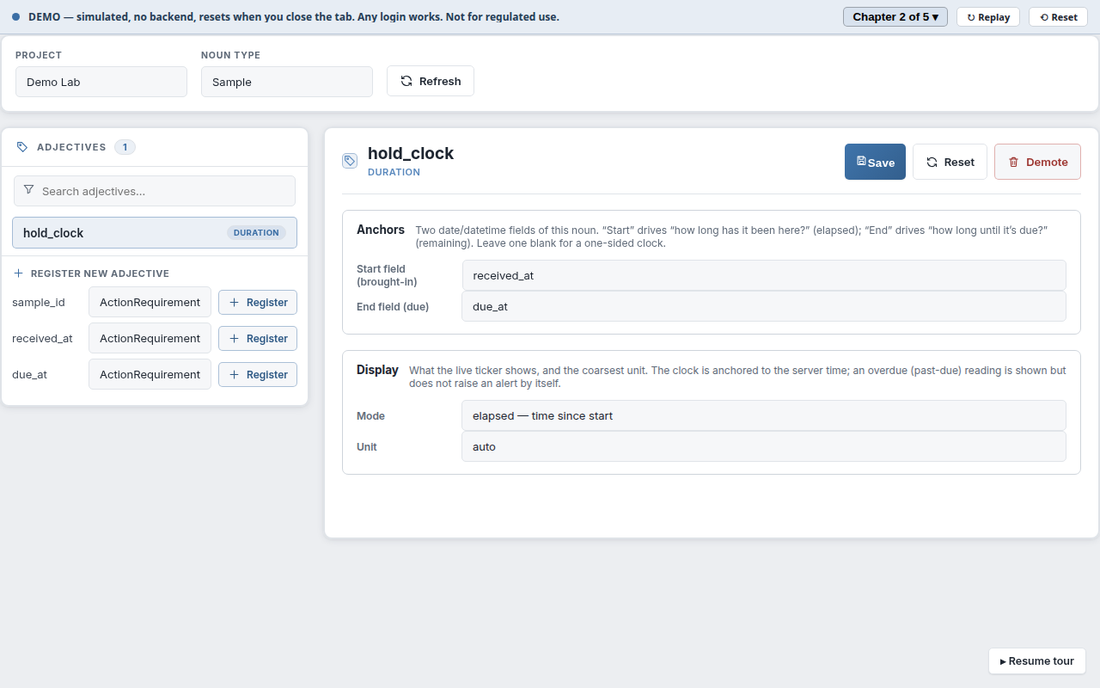This screenshot has height=688, width=1100.
Task: Click the Refresh button
Action: click(x=430, y=81)
